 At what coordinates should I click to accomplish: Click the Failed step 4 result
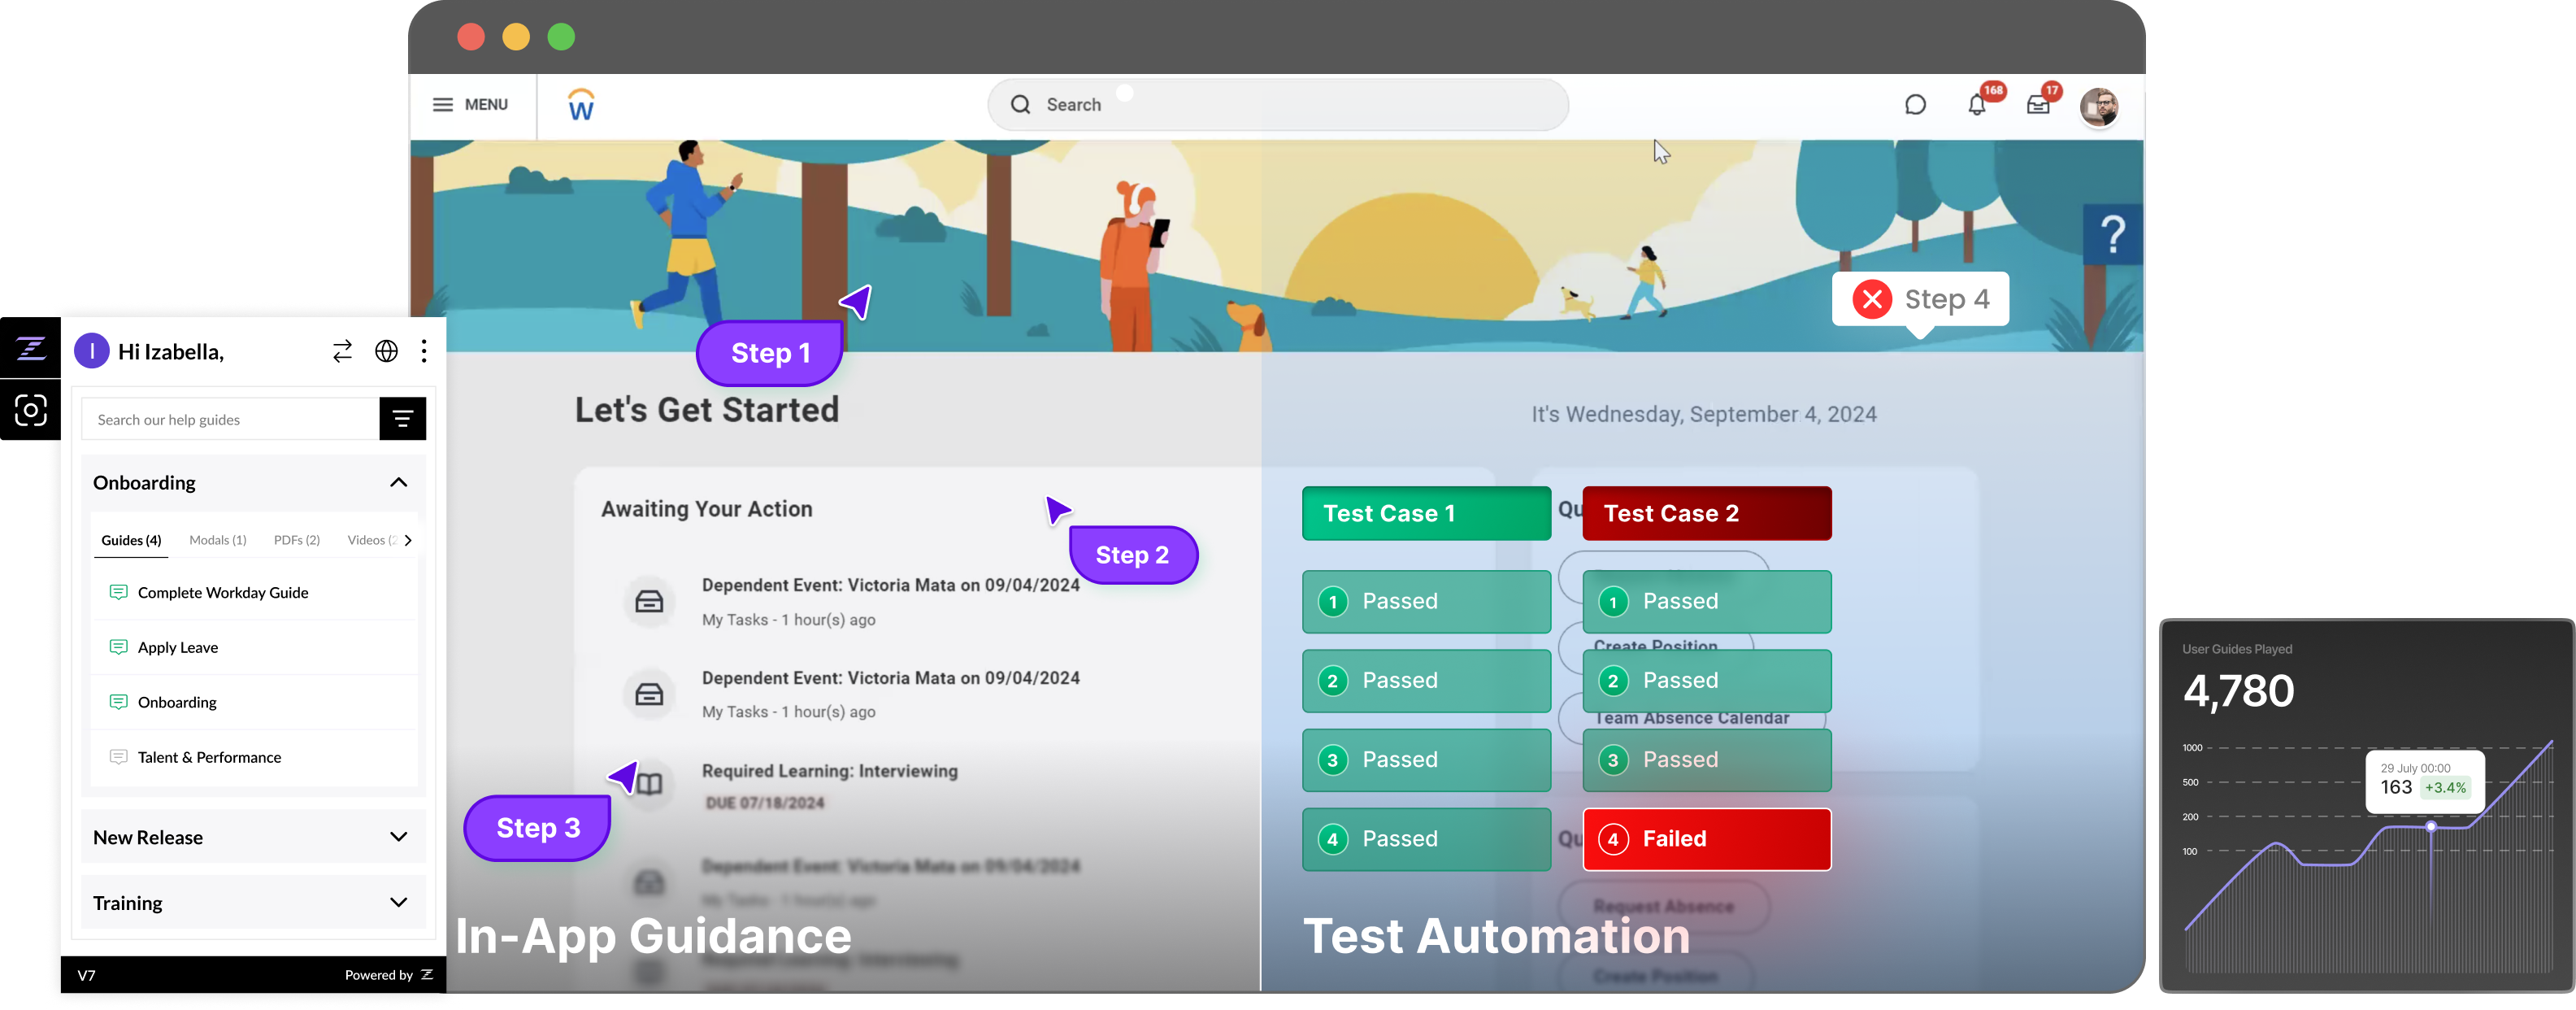click(1707, 839)
